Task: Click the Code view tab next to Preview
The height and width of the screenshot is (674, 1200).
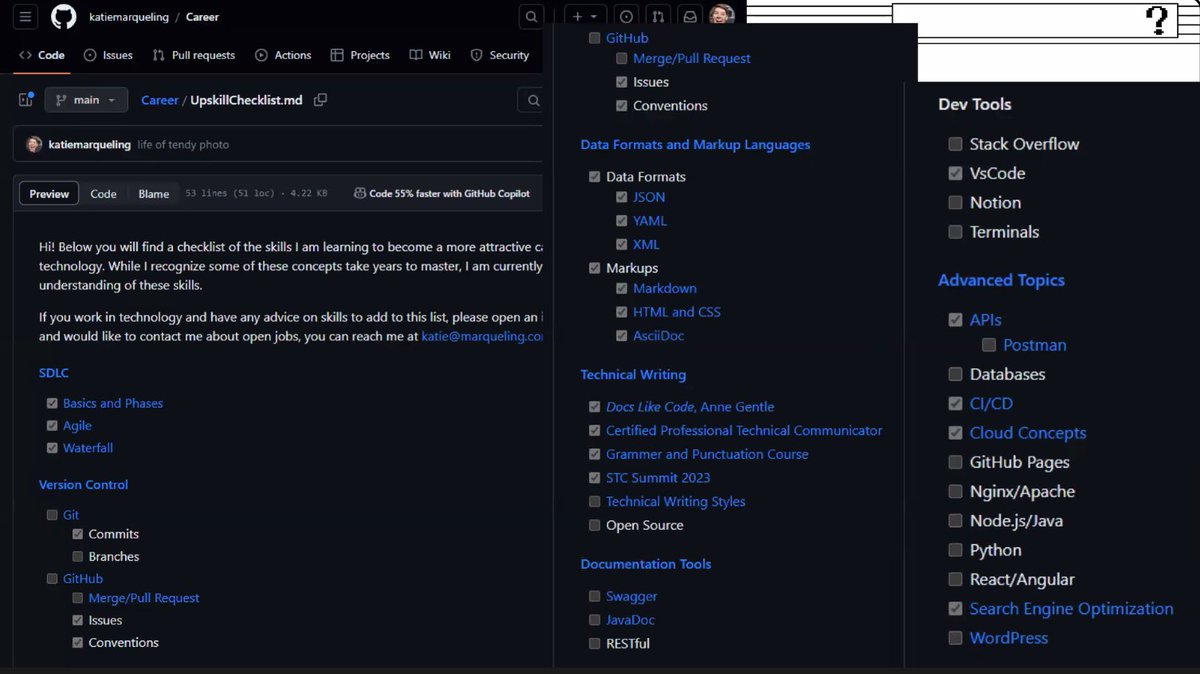Action: coord(104,194)
